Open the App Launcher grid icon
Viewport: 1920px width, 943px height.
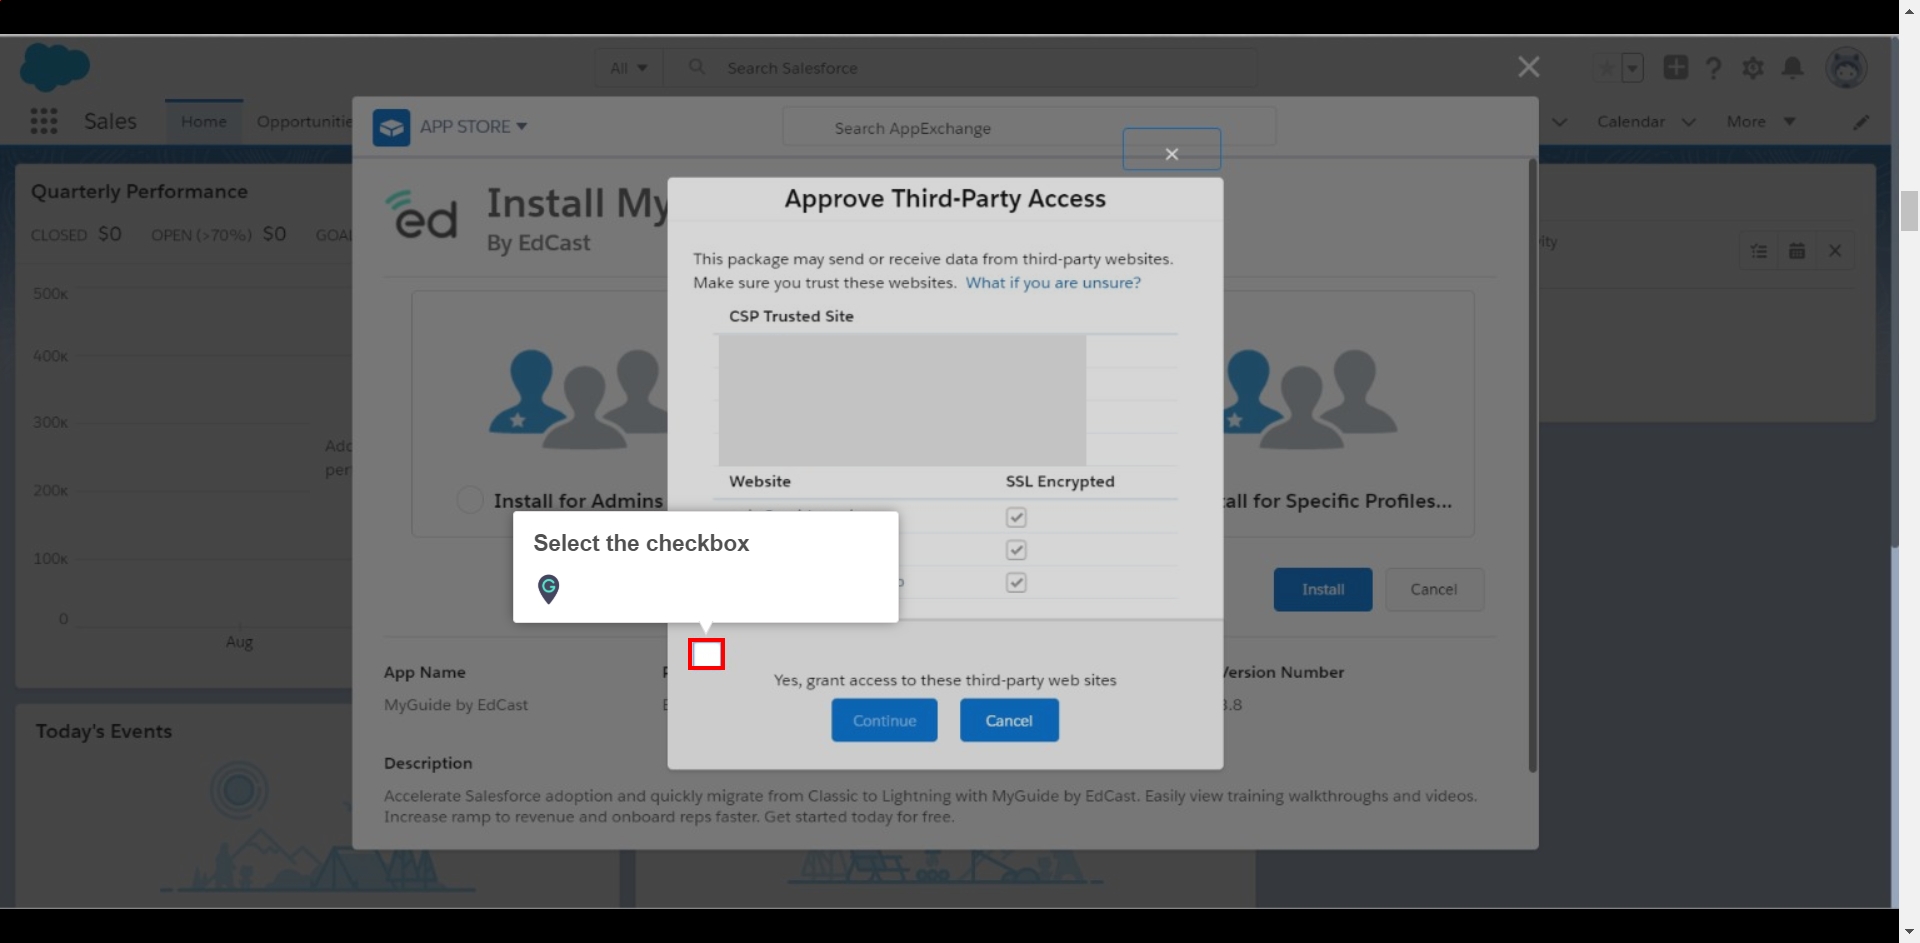point(43,121)
